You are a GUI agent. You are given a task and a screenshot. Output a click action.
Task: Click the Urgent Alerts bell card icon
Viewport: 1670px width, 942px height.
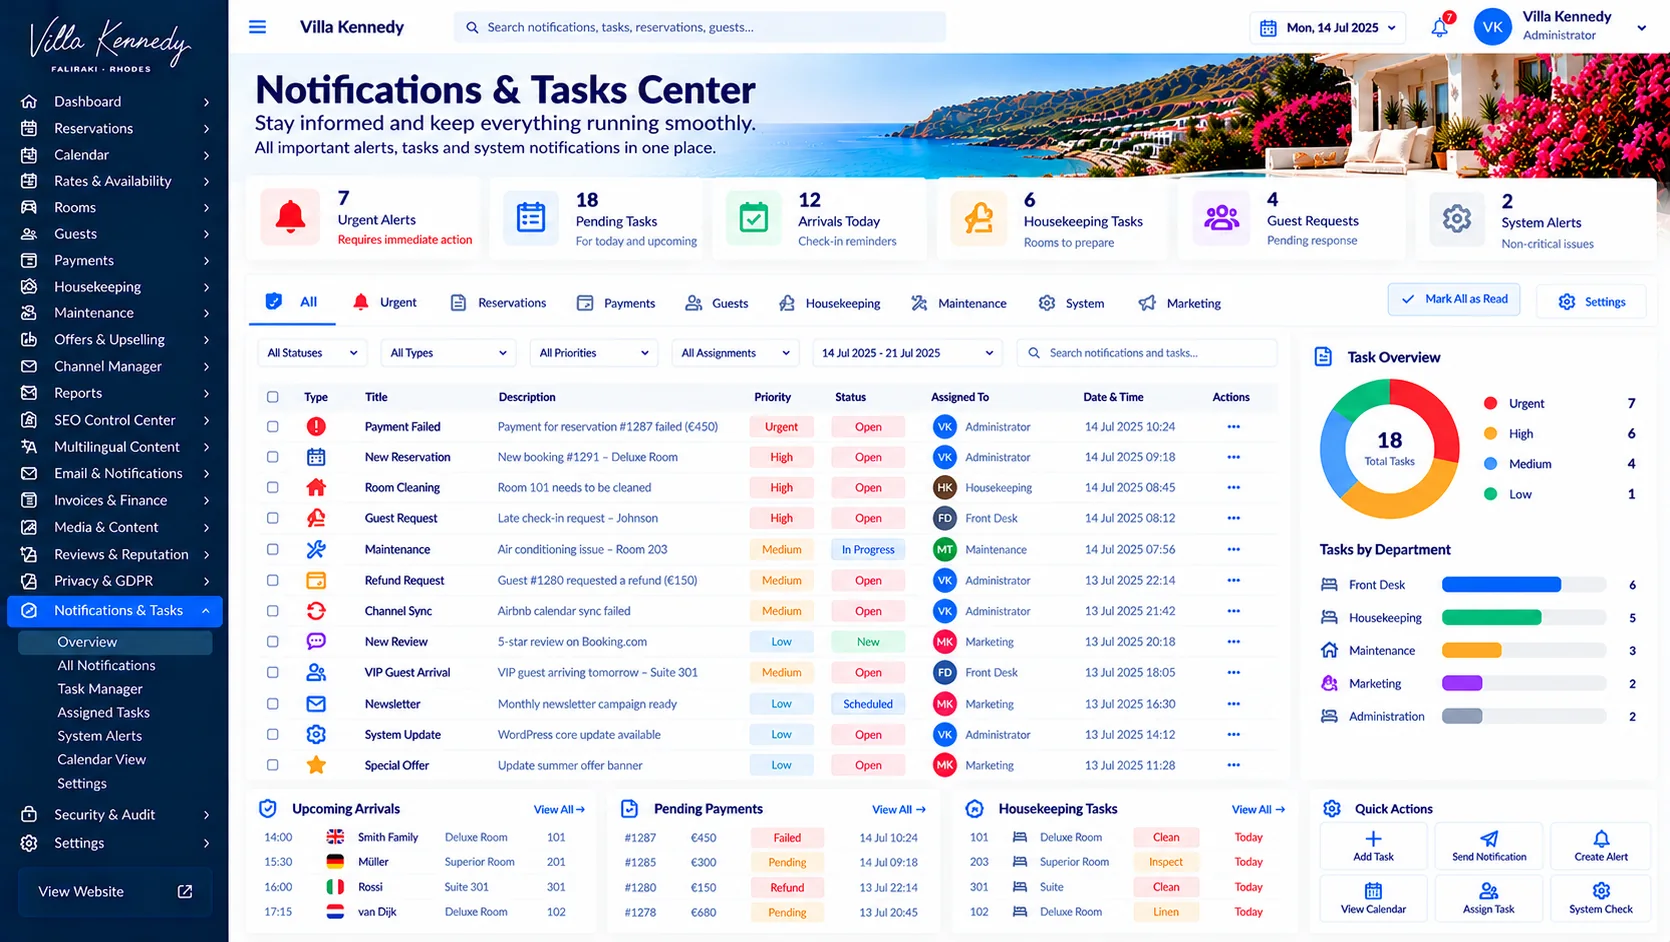click(x=290, y=217)
